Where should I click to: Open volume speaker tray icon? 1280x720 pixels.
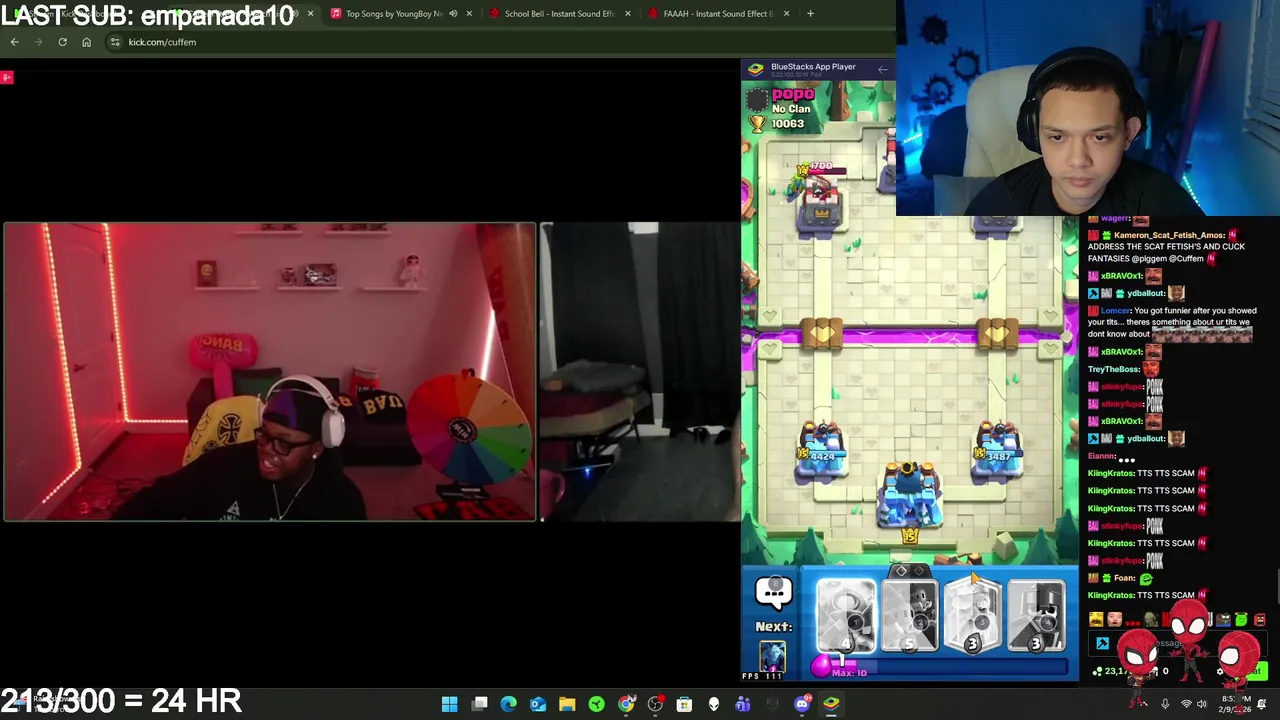coord(1202,704)
